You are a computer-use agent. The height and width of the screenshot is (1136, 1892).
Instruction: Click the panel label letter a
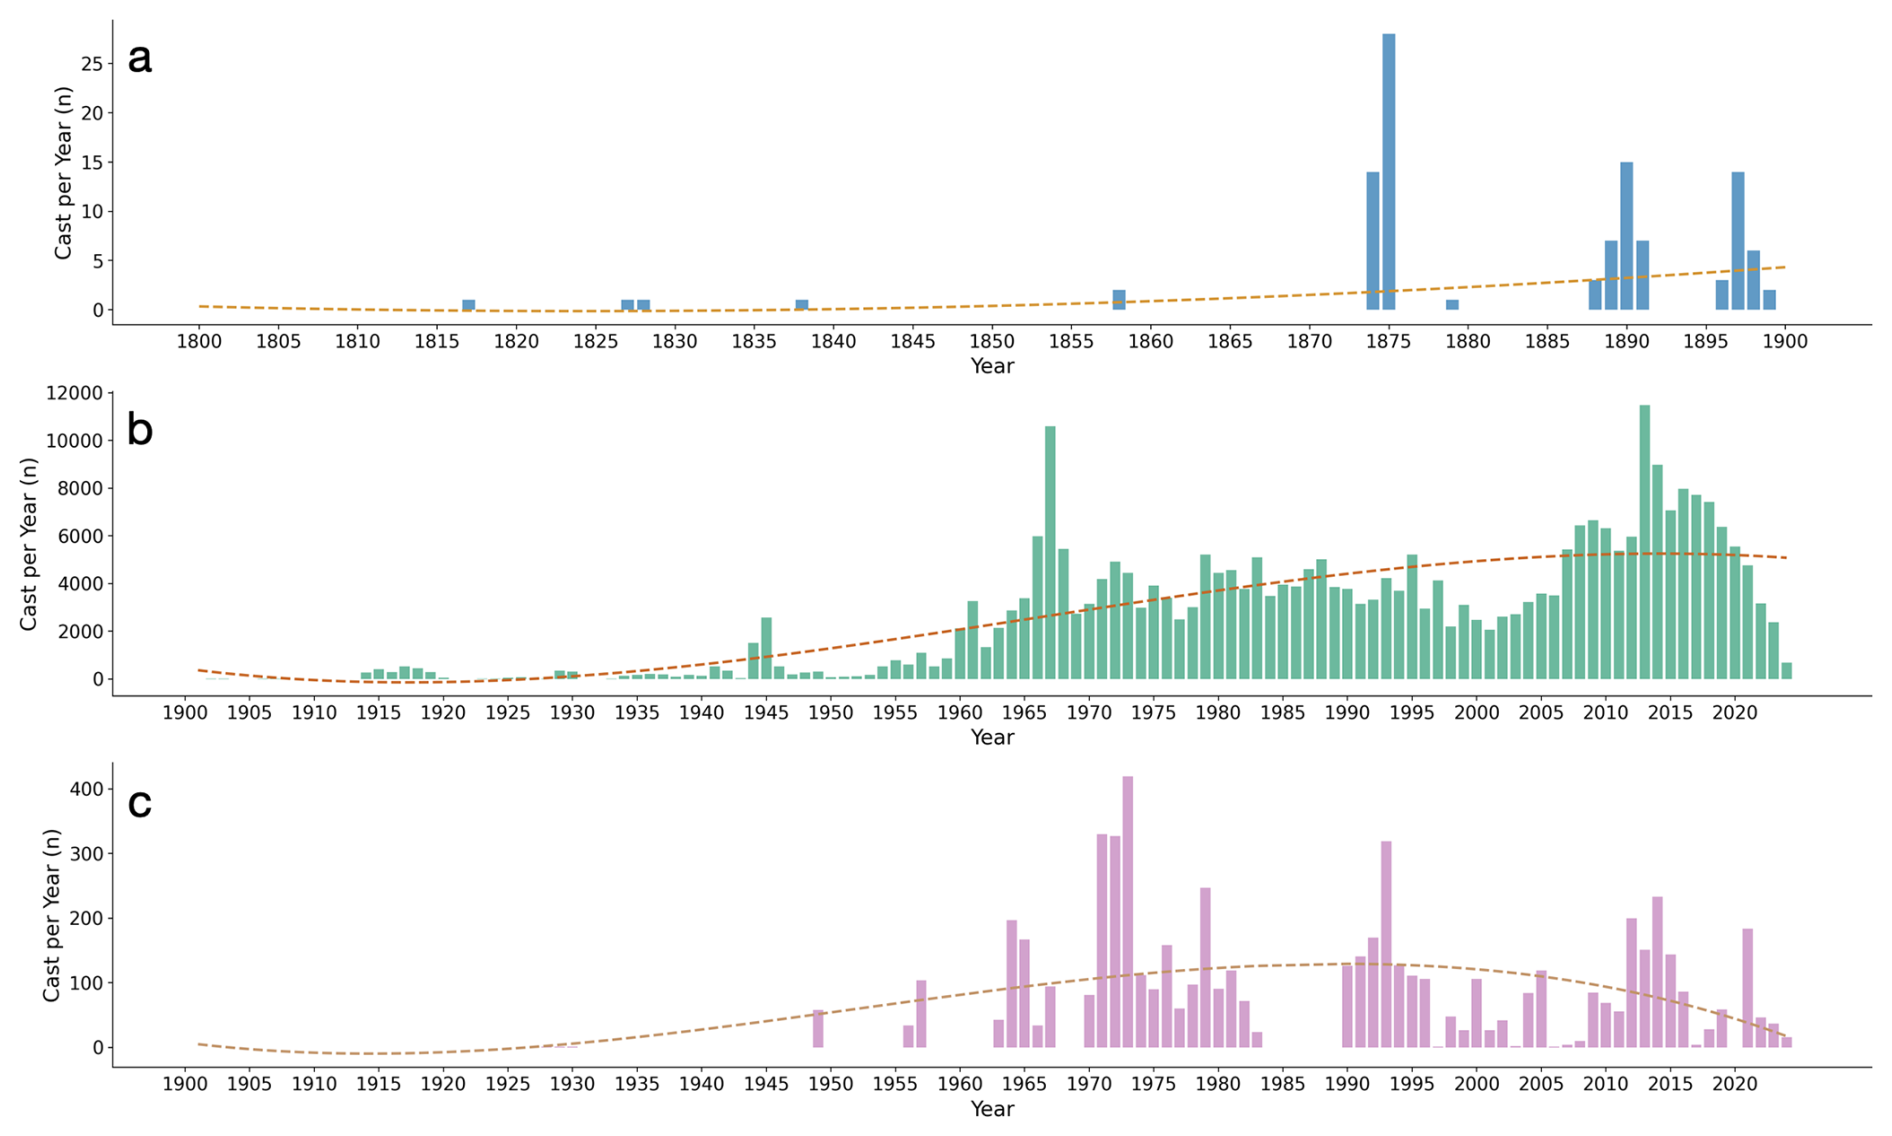[140, 58]
